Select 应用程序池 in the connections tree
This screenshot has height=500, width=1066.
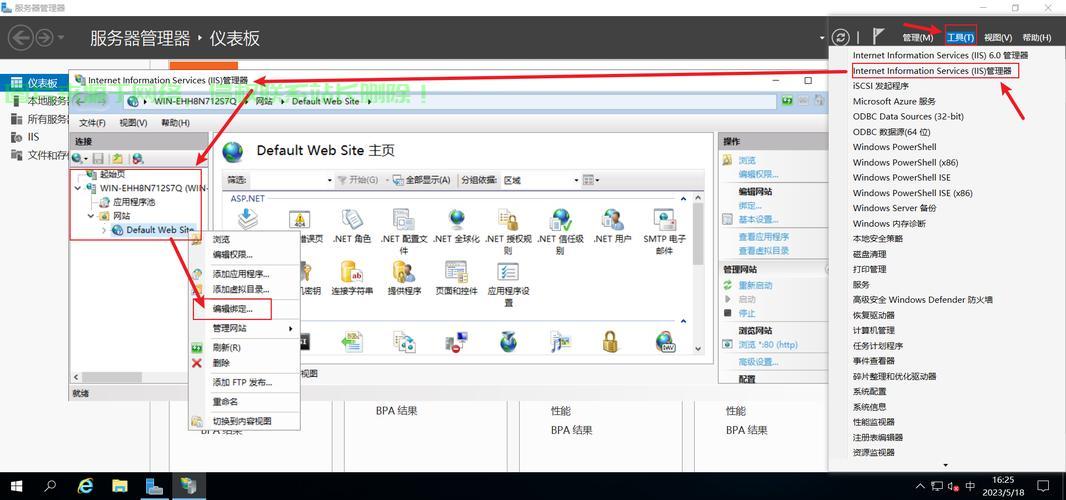pos(134,202)
